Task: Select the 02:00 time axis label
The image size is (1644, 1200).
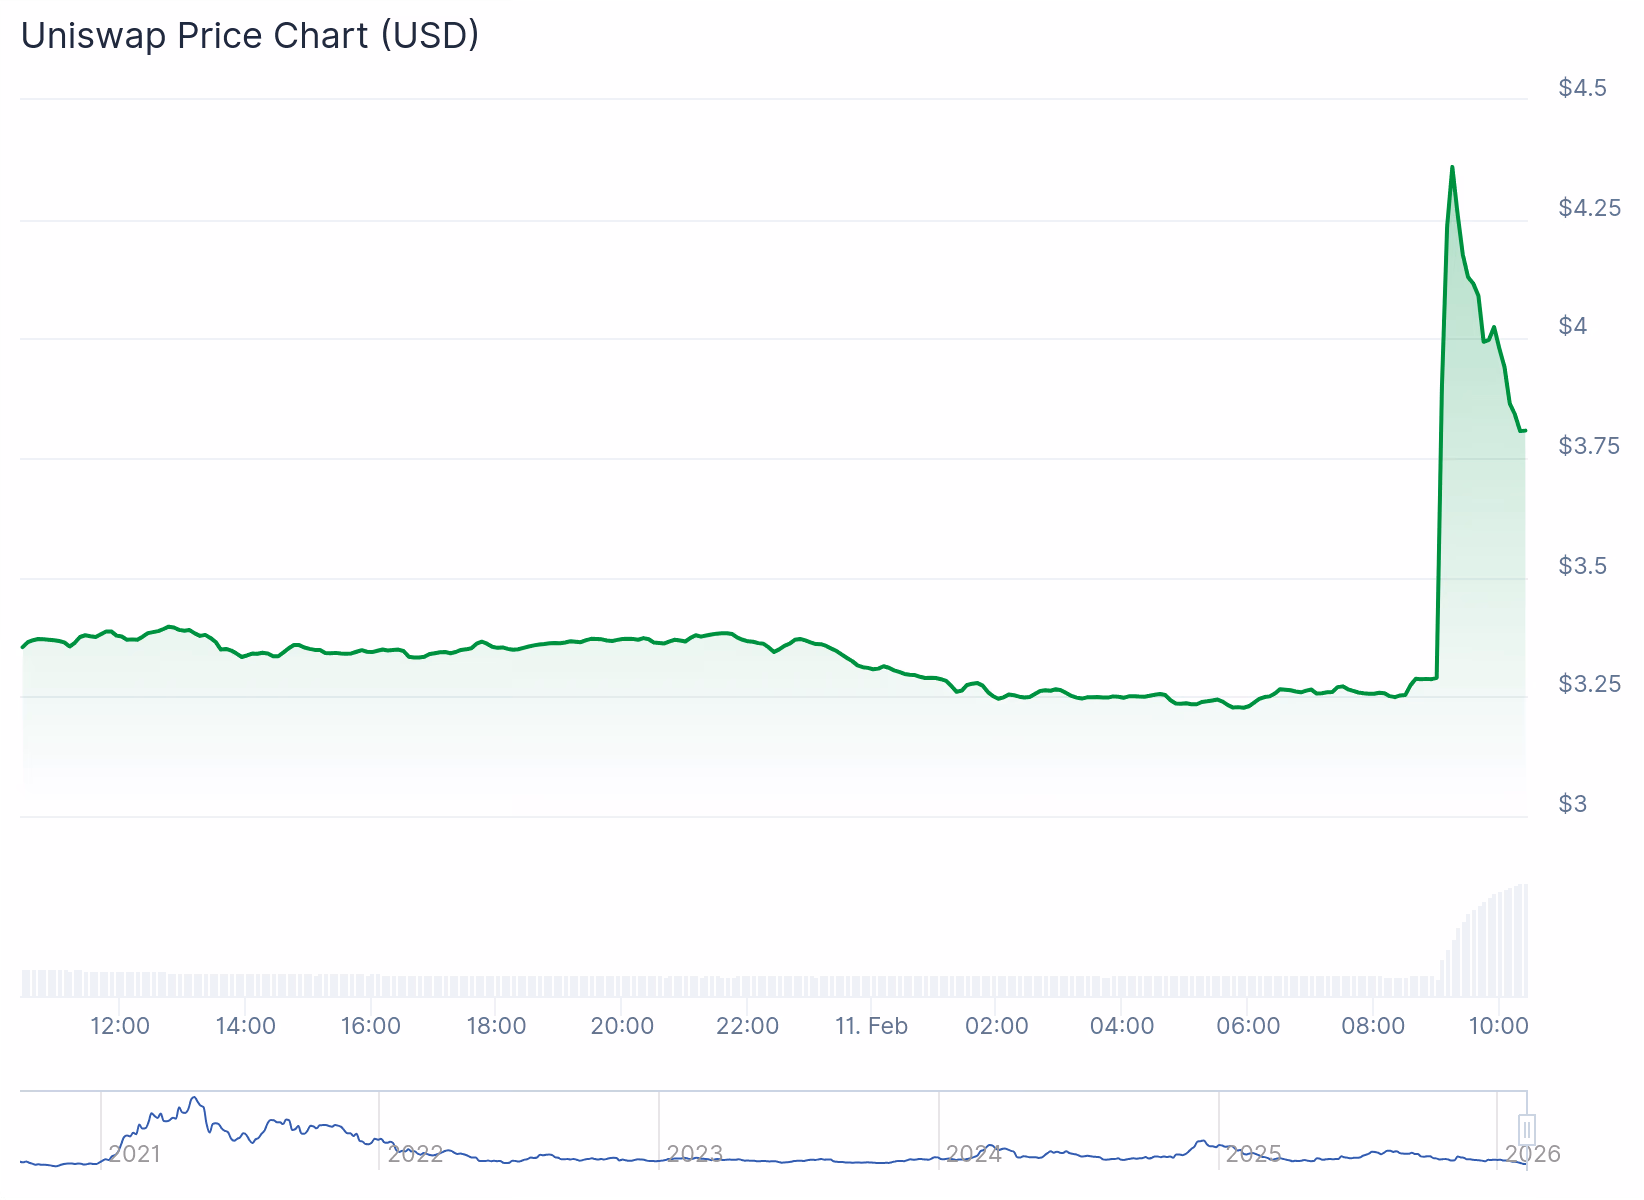Action: point(997,1026)
